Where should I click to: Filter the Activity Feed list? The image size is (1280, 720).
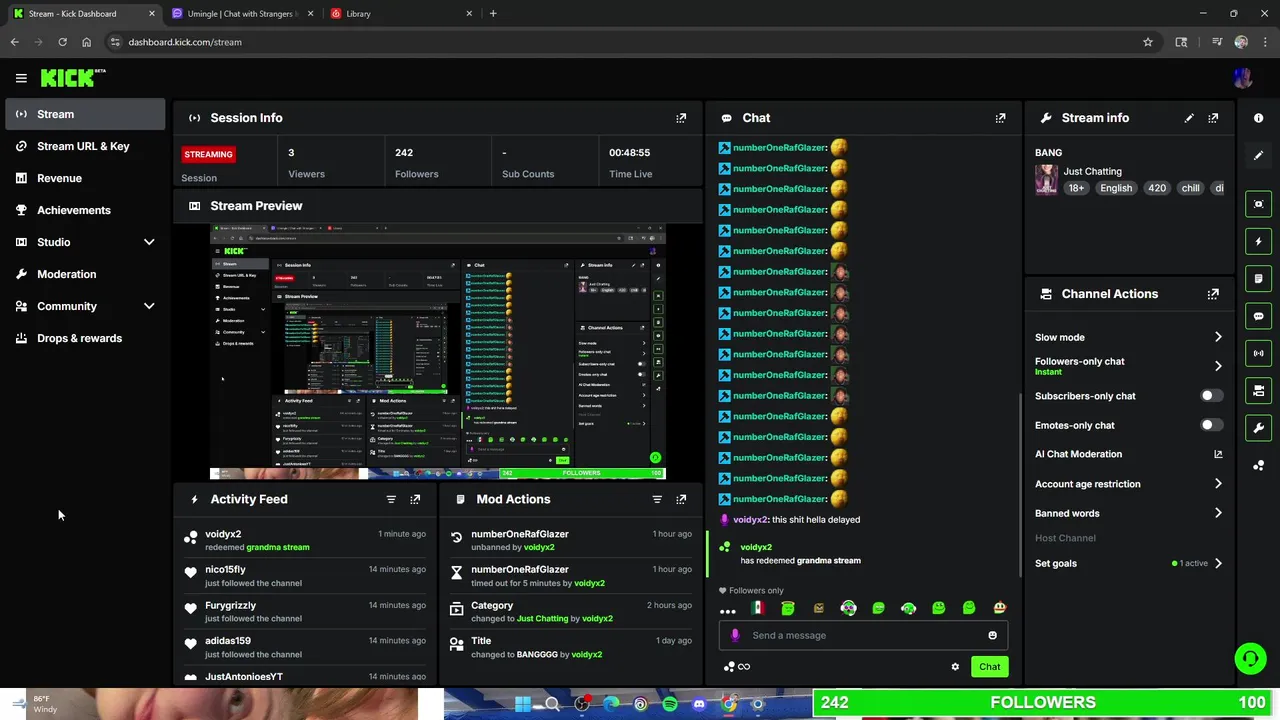(x=391, y=499)
